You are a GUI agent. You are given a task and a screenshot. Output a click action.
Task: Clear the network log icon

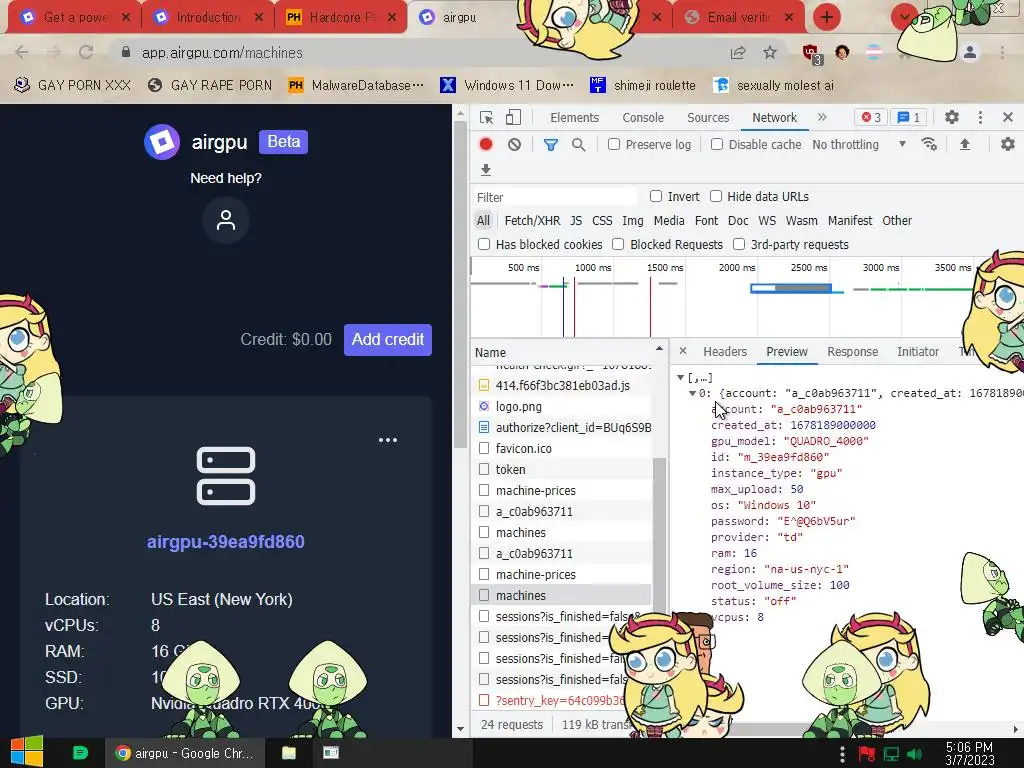(515, 144)
